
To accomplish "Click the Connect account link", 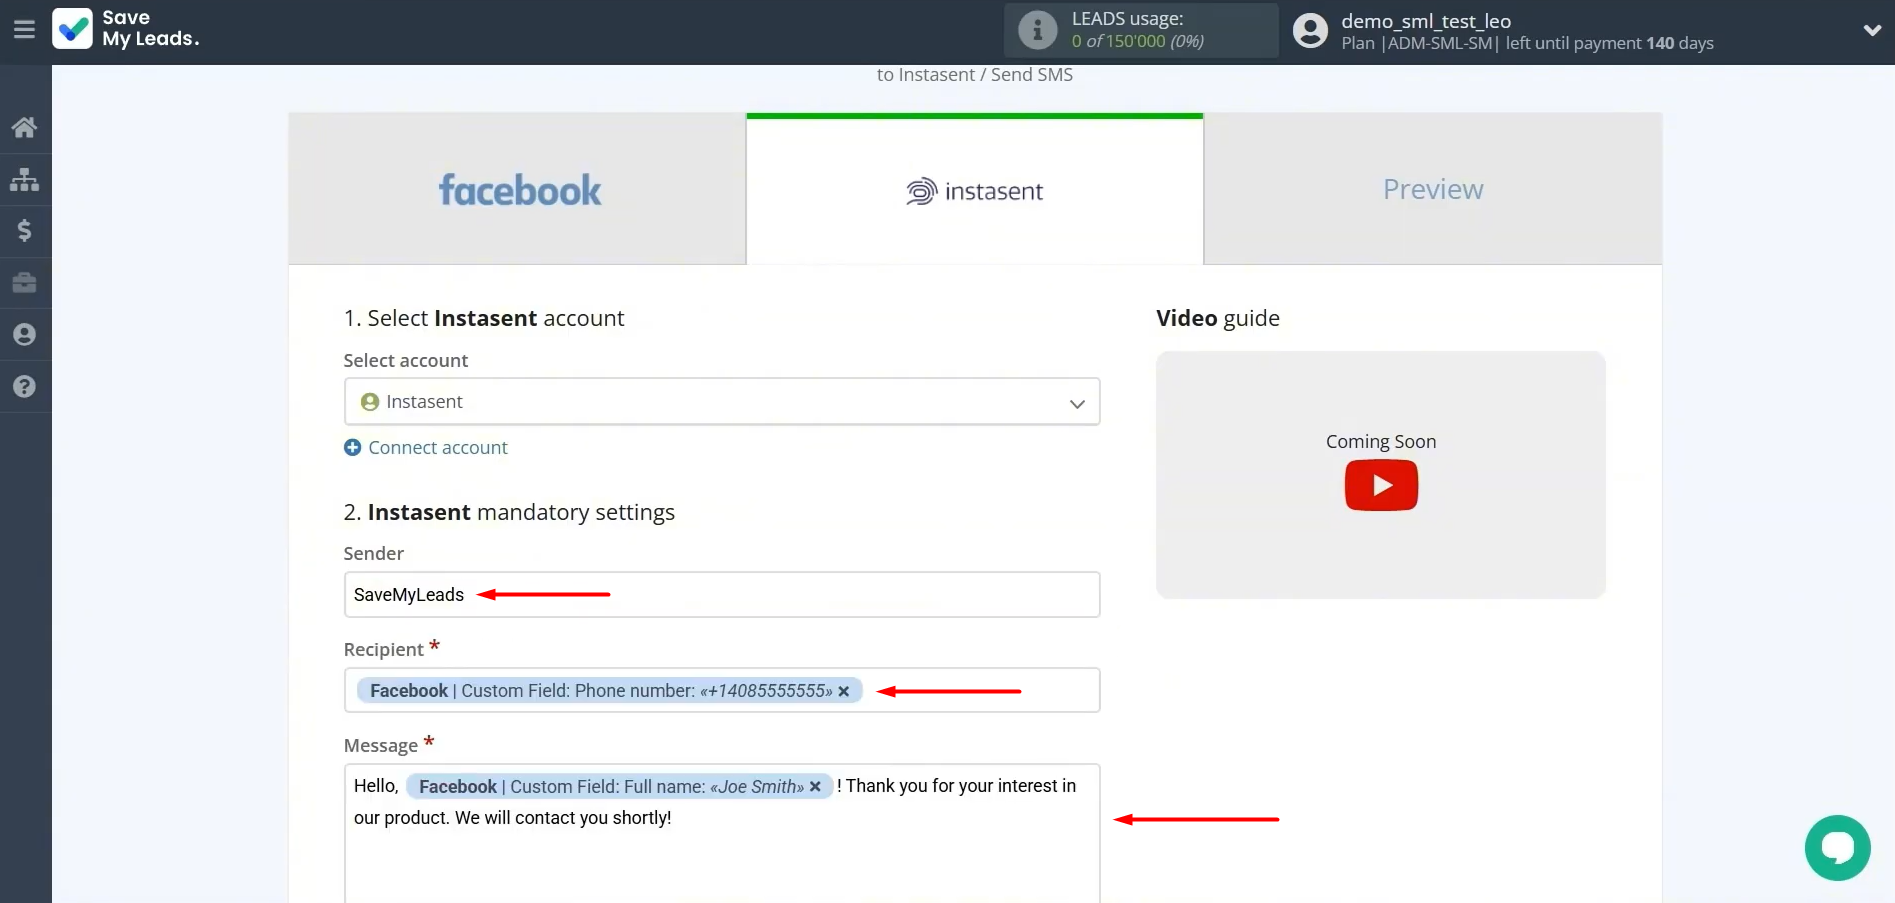I will tap(438, 448).
